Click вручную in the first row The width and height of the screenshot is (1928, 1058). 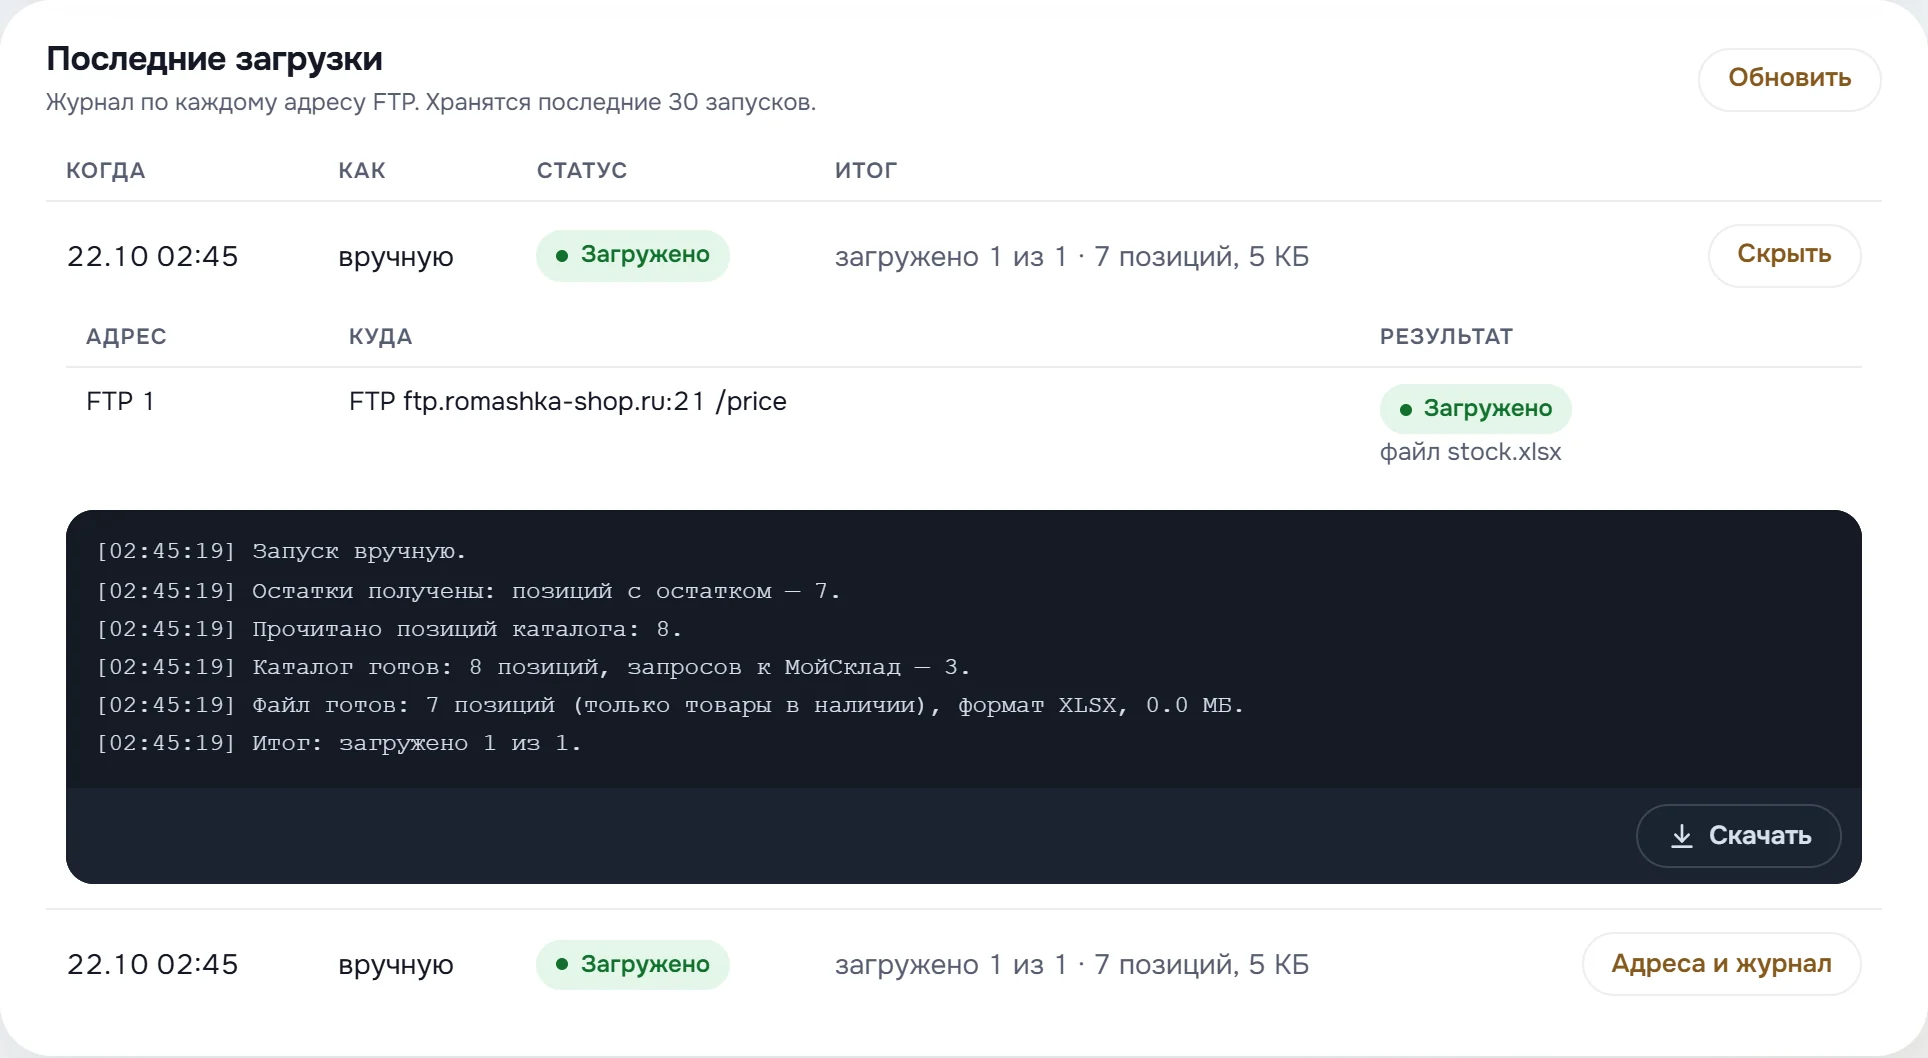396,258
